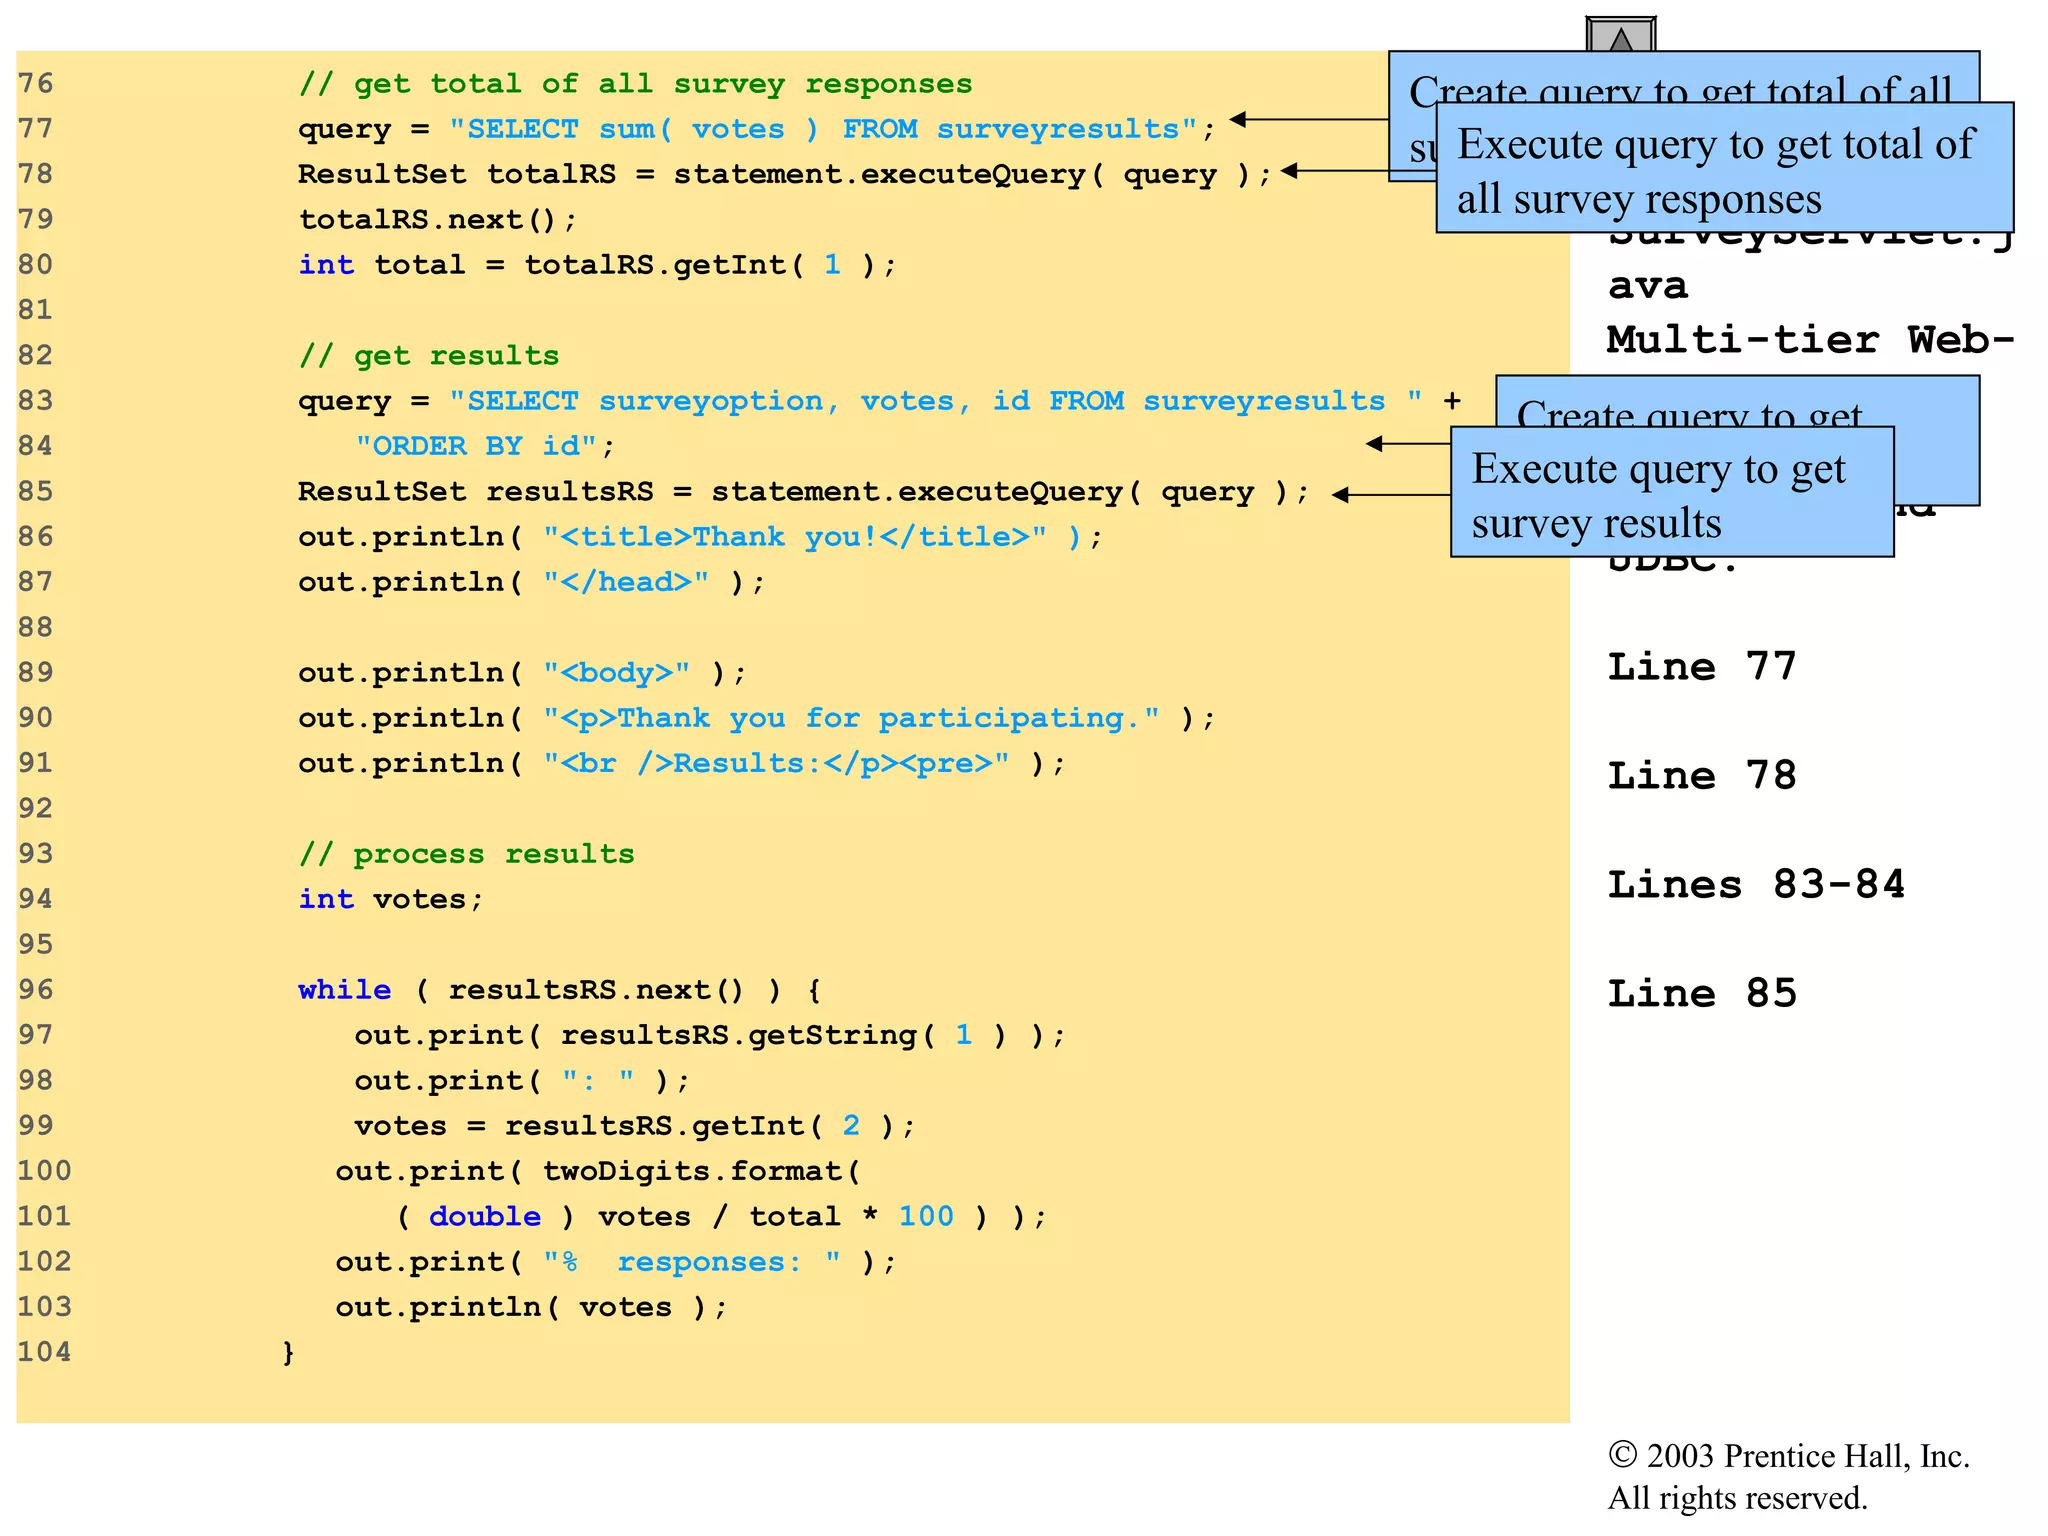Select the comment "// get total of all survey responses"
Image resolution: width=2048 pixels, height=1536 pixels.
(635, 83)
